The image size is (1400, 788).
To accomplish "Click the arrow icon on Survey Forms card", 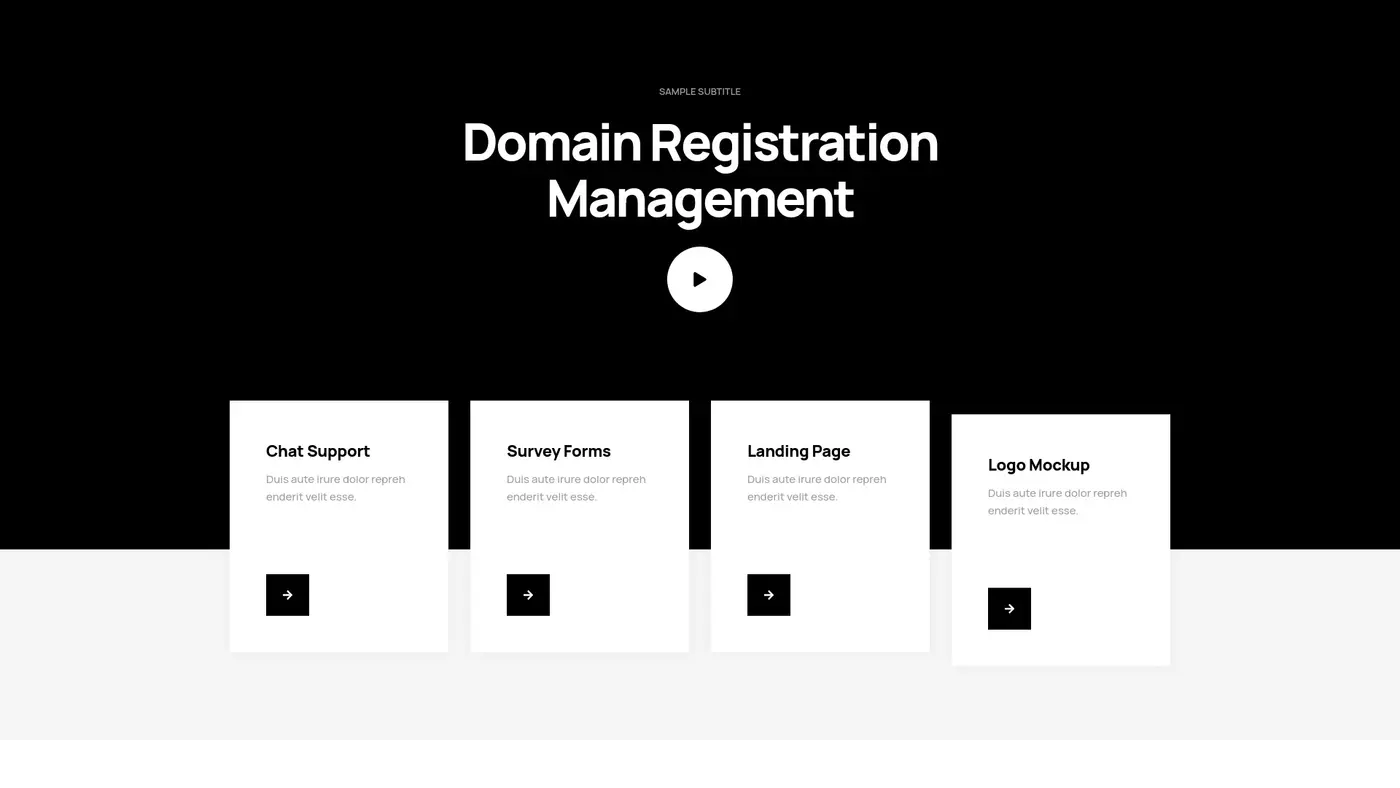I will (528, 594).
